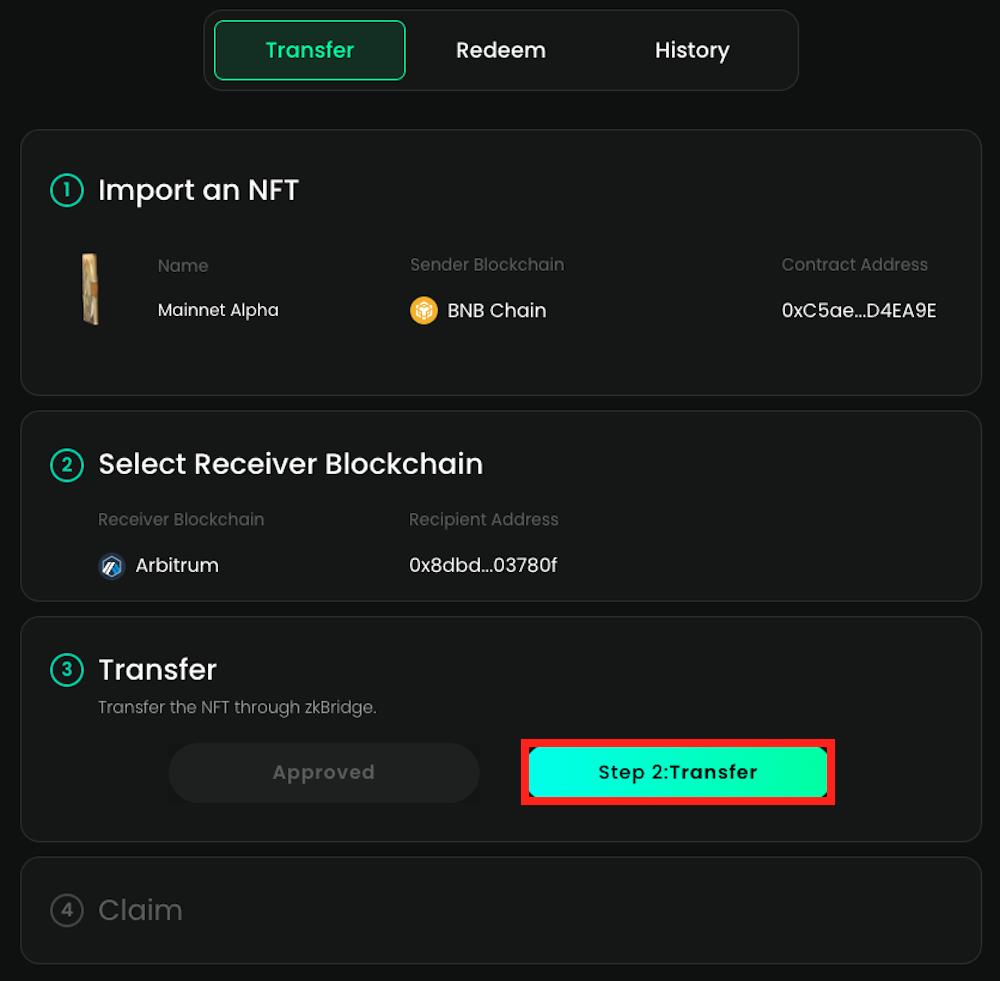Viewport: 1000px width, 981px height.
Task: Click the BNB Chain logo icon
Action: [x=424, y=311]
